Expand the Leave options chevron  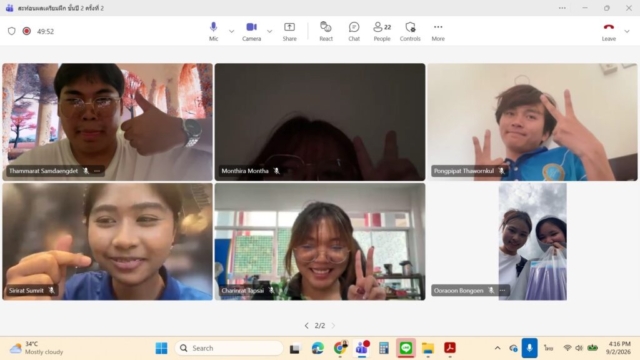point(627,31)
